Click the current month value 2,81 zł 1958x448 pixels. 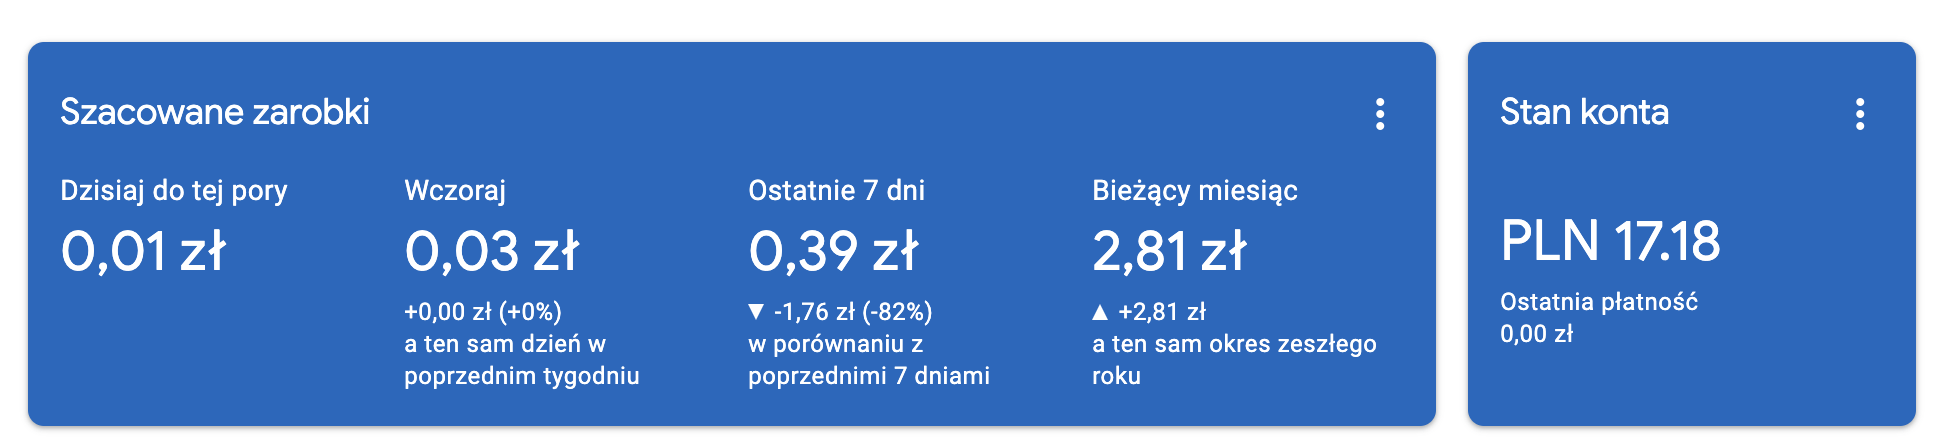pyautogui.click(x=1169, y=251)
